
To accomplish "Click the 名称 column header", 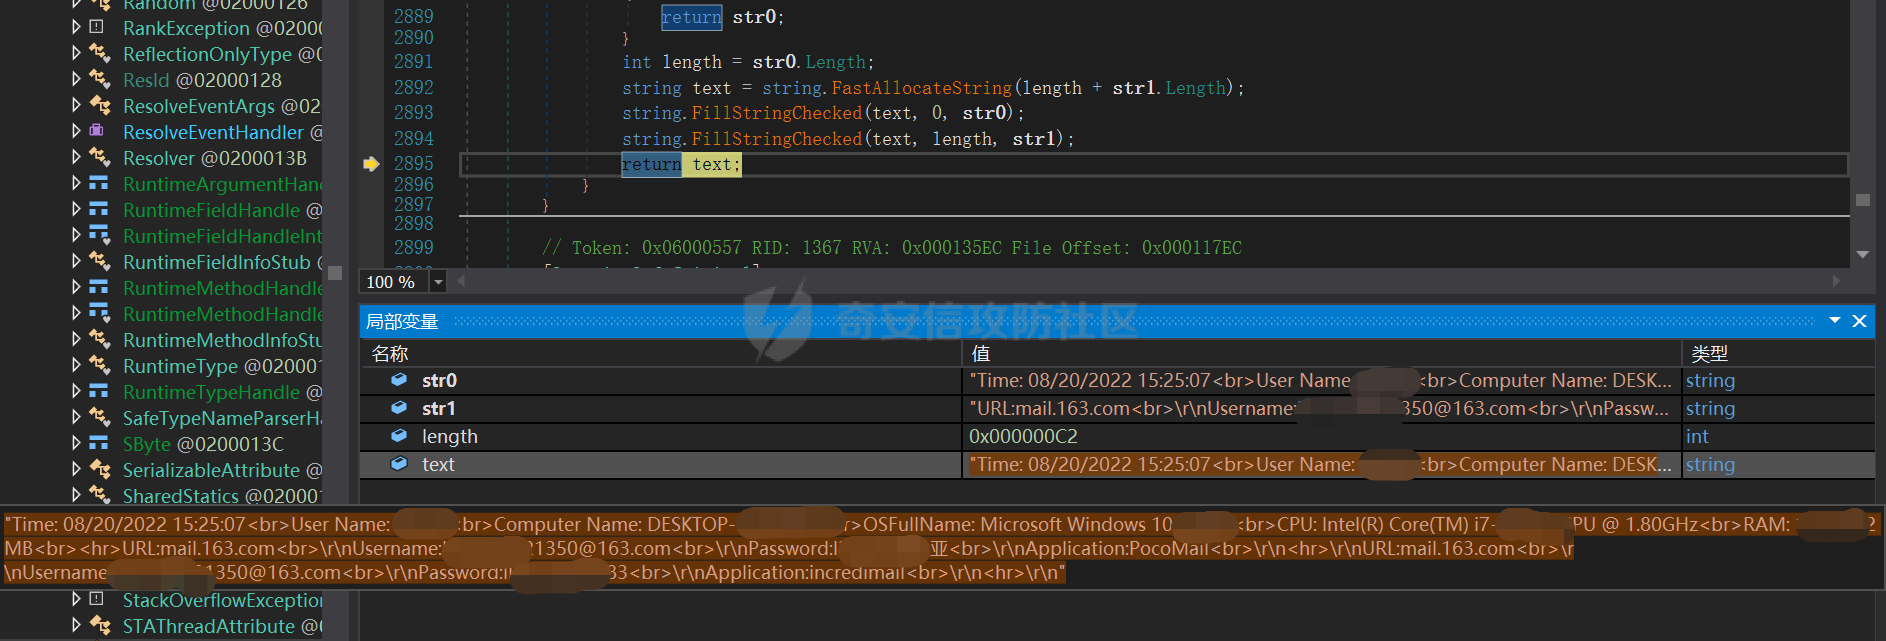I will (x=390, y=353).
